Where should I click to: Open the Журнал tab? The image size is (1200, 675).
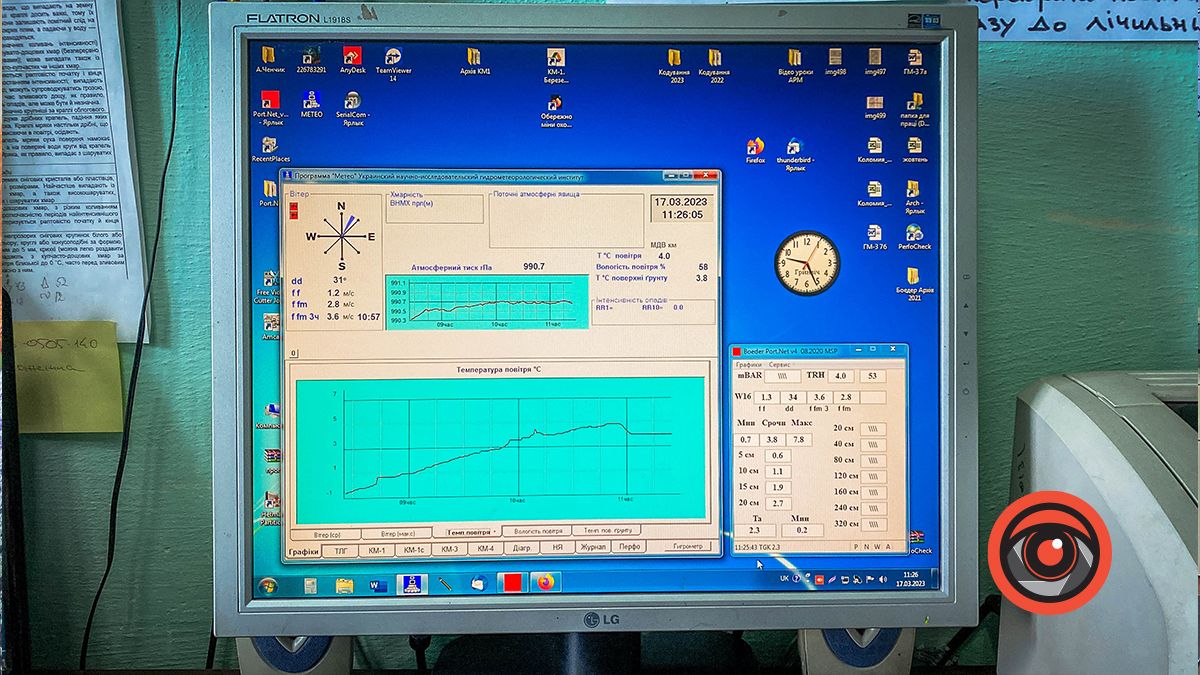tap(593, 549)
